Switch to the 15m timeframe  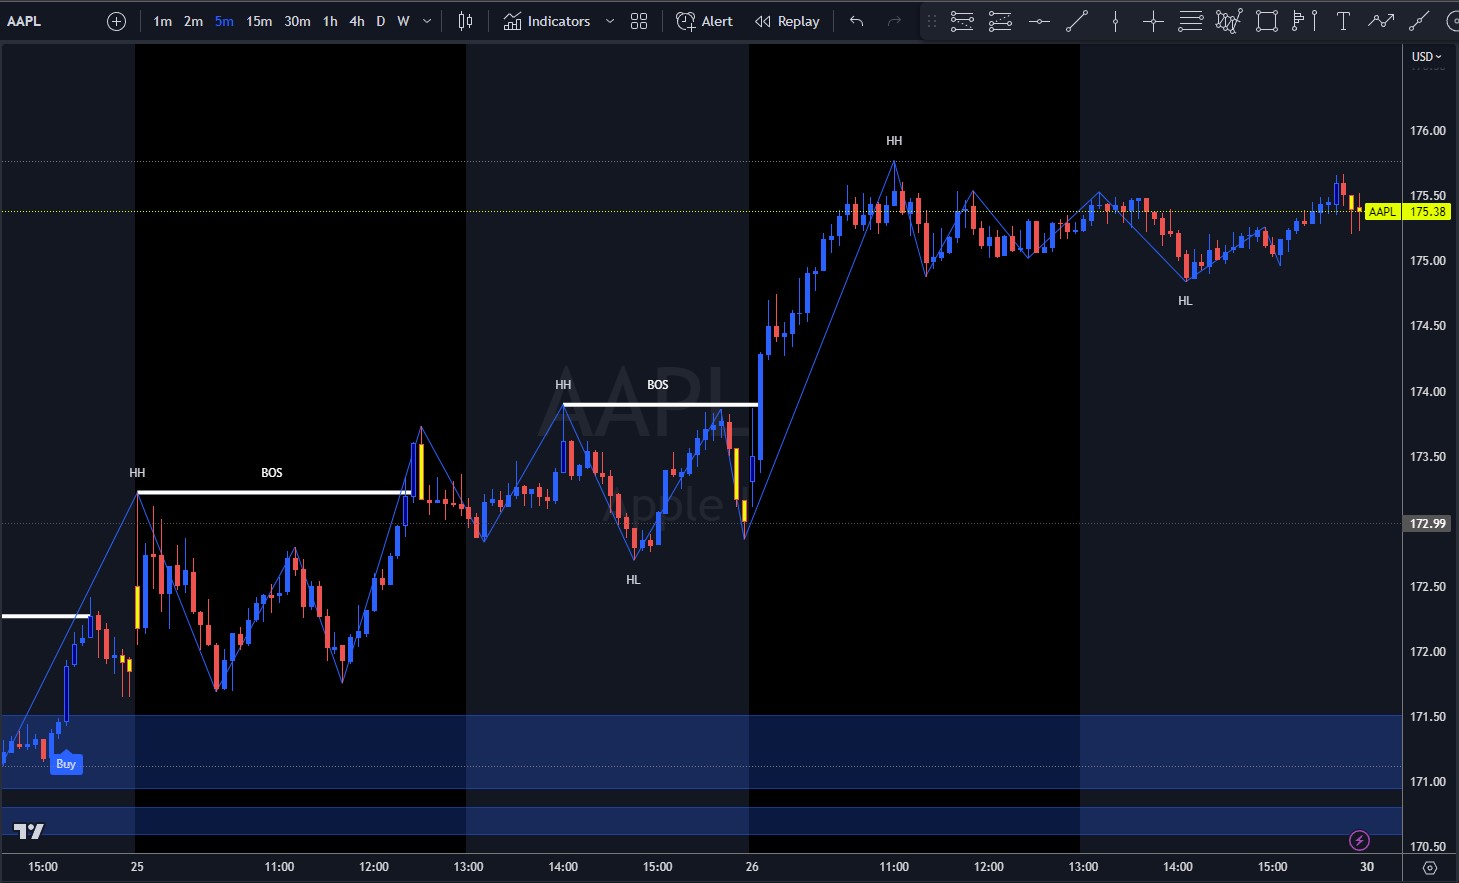(x=259, y=21)
